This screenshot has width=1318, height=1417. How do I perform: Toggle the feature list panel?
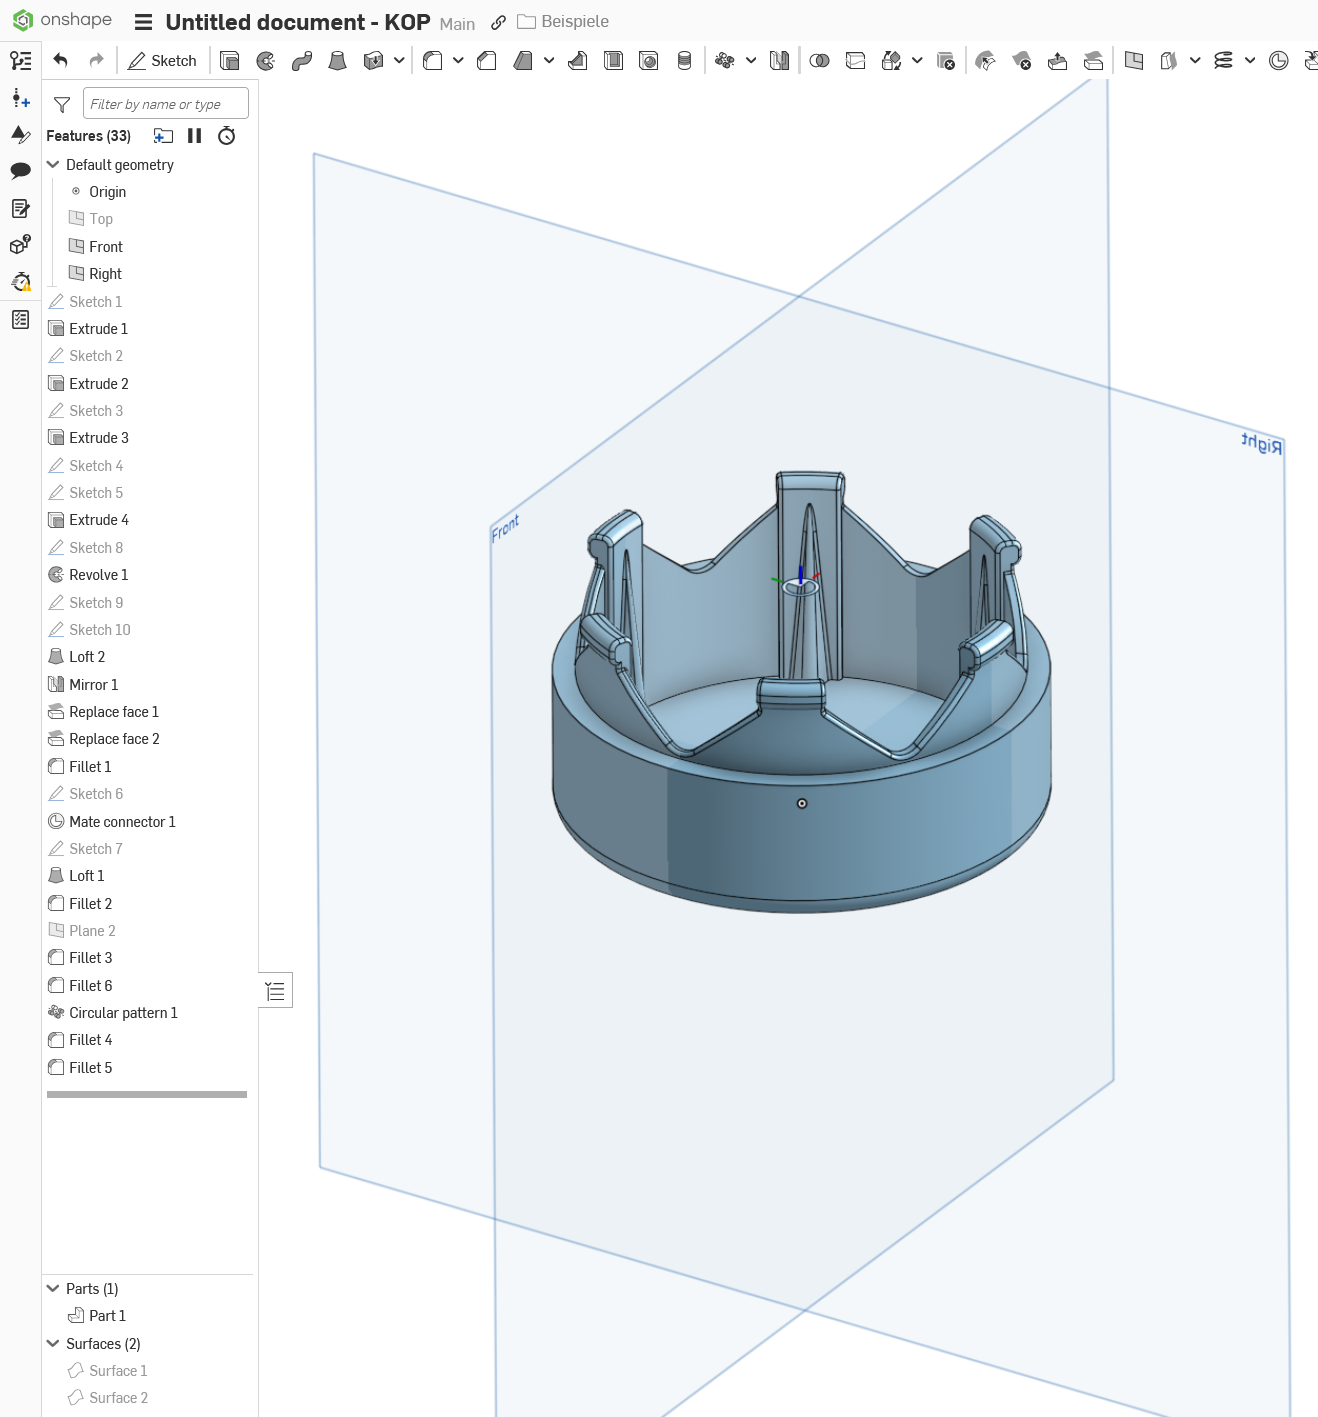21,61
